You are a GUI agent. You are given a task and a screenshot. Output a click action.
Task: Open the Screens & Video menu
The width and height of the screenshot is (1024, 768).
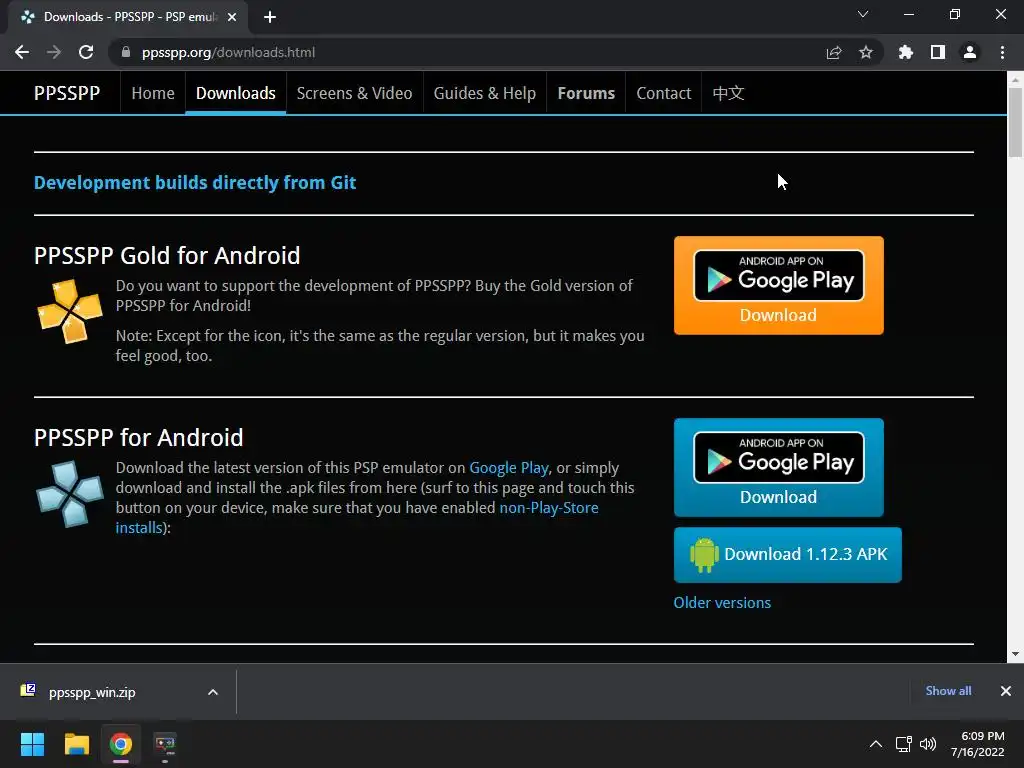355,93
